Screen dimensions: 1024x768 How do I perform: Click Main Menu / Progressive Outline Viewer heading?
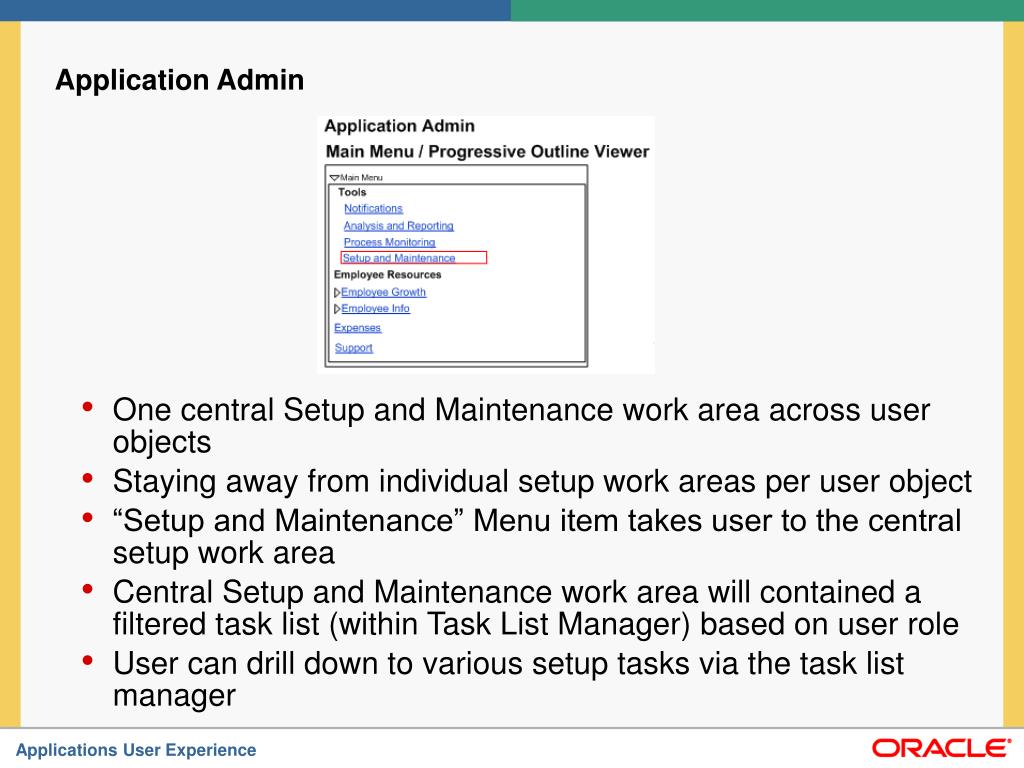click(x=487, y=152)
